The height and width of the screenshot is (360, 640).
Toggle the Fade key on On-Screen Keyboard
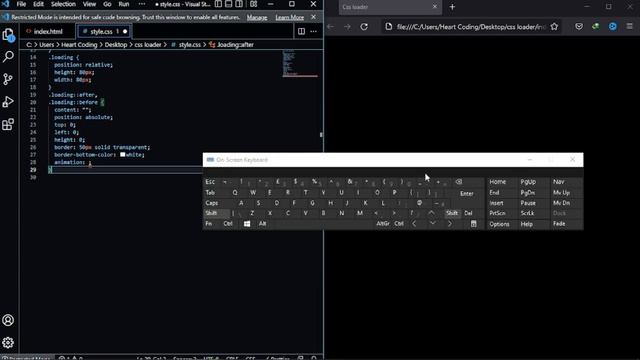click(x=559, y=224)
